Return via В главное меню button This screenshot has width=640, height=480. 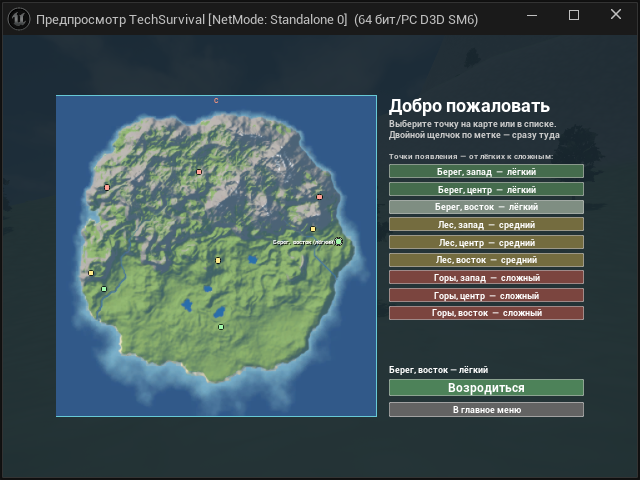[486, 409]
